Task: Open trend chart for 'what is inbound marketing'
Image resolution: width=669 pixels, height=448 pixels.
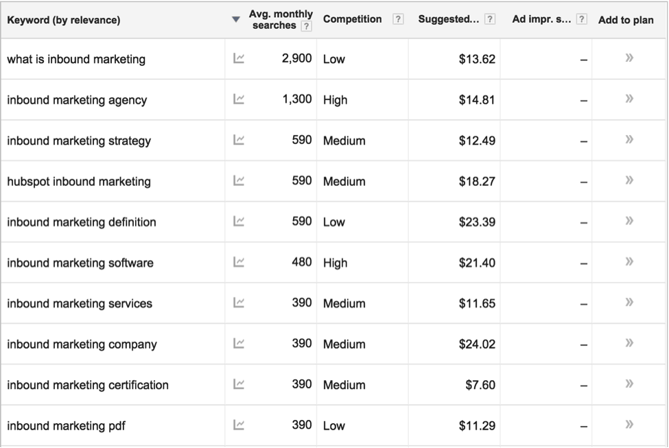Action: (239, 58)
